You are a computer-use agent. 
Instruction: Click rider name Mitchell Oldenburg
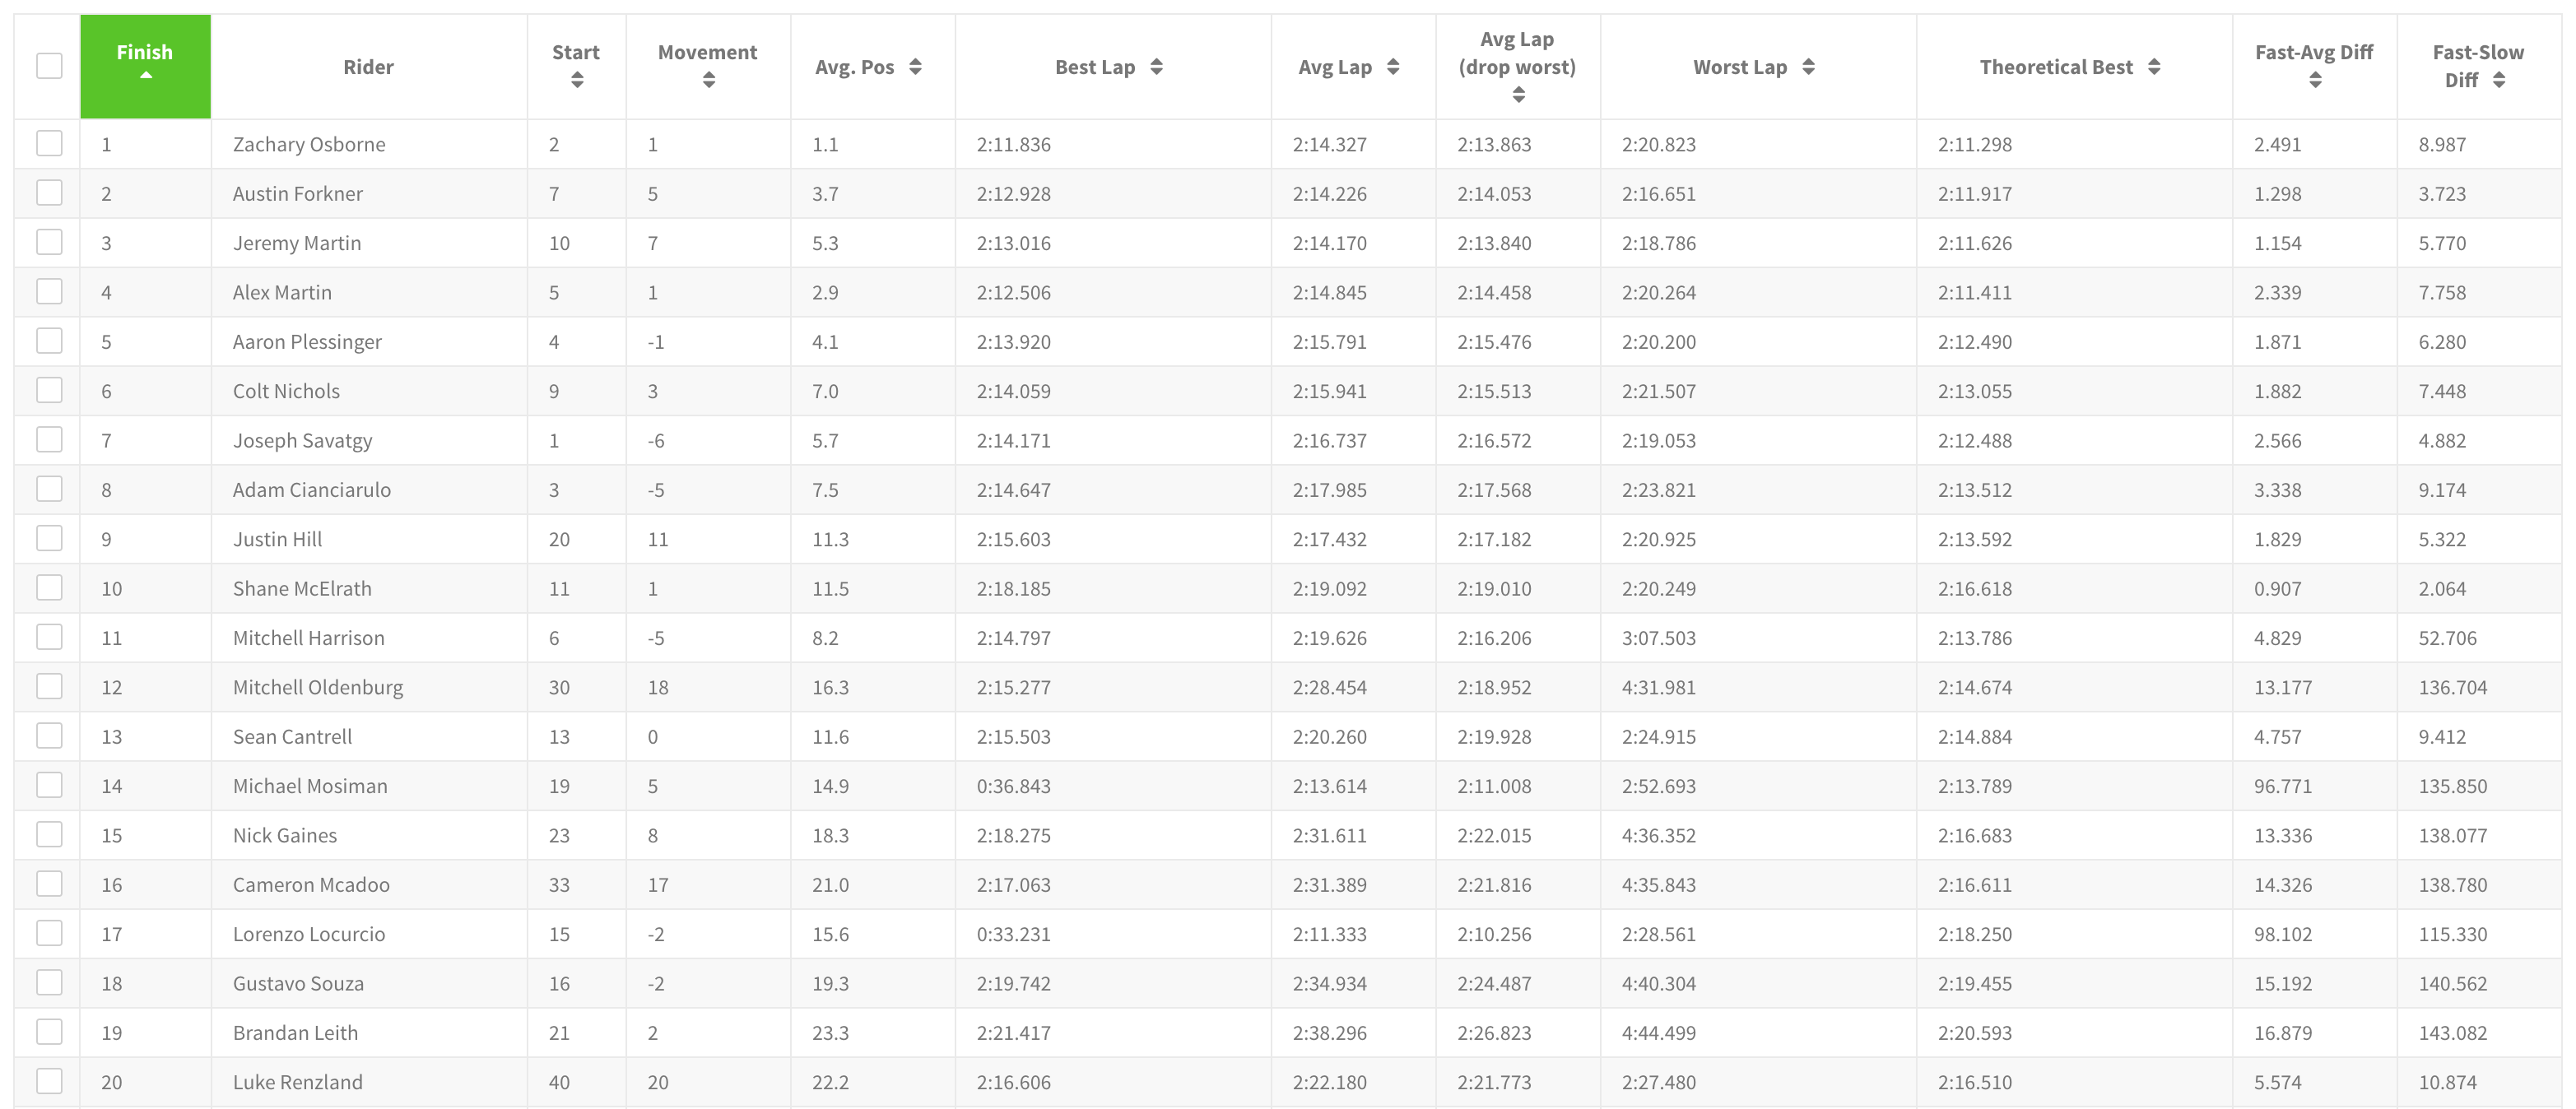[x=318, y=688]
